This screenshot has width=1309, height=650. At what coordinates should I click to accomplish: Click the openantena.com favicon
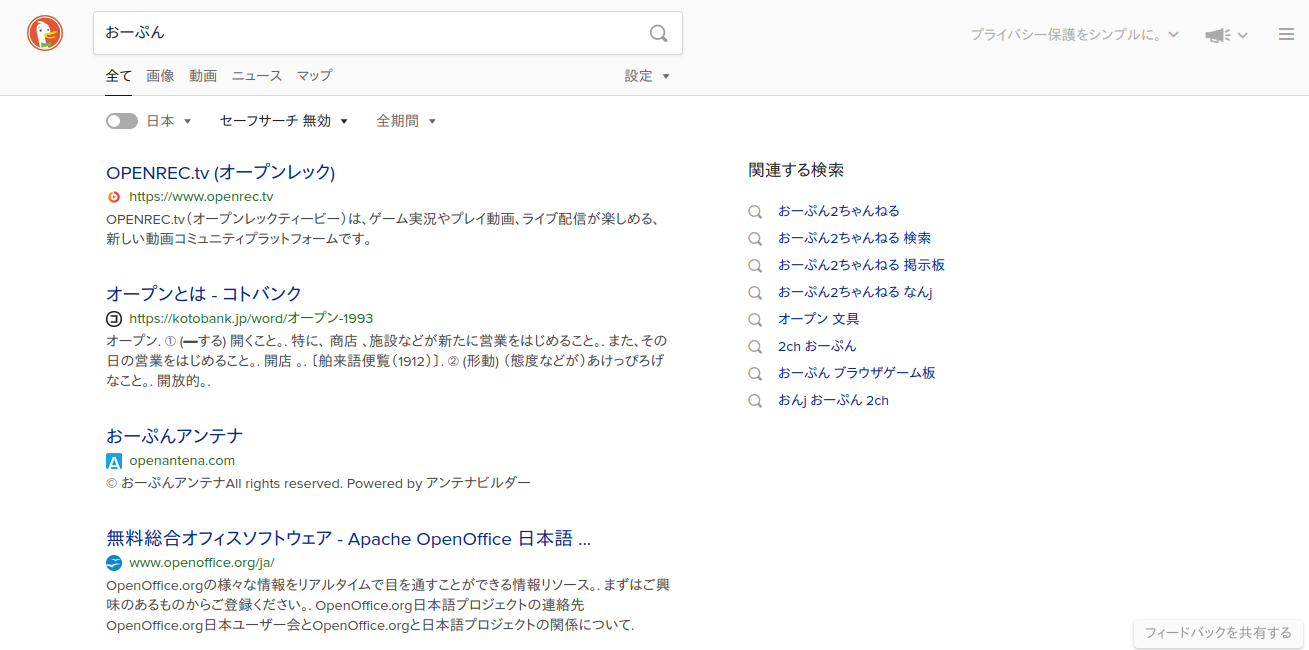tap(114, 461)
